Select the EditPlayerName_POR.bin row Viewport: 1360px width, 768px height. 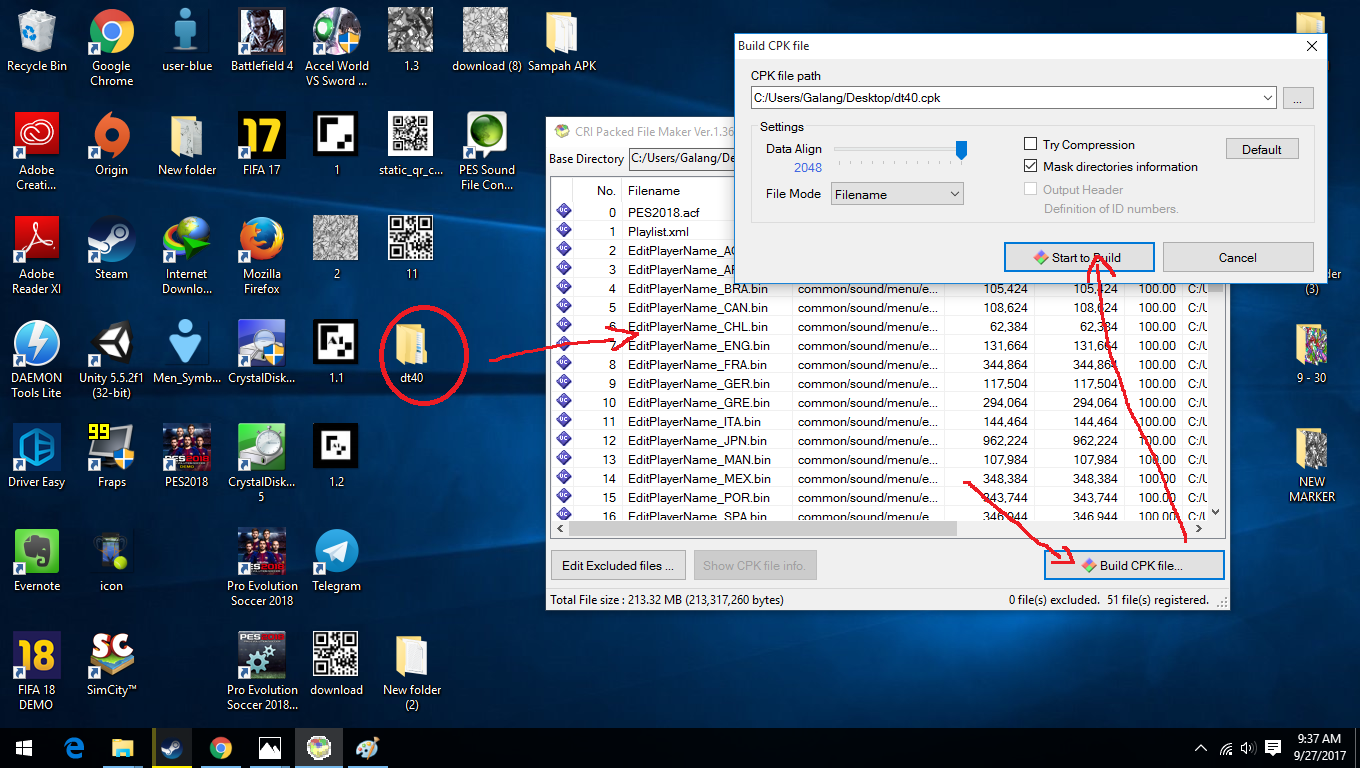[880, 497]
